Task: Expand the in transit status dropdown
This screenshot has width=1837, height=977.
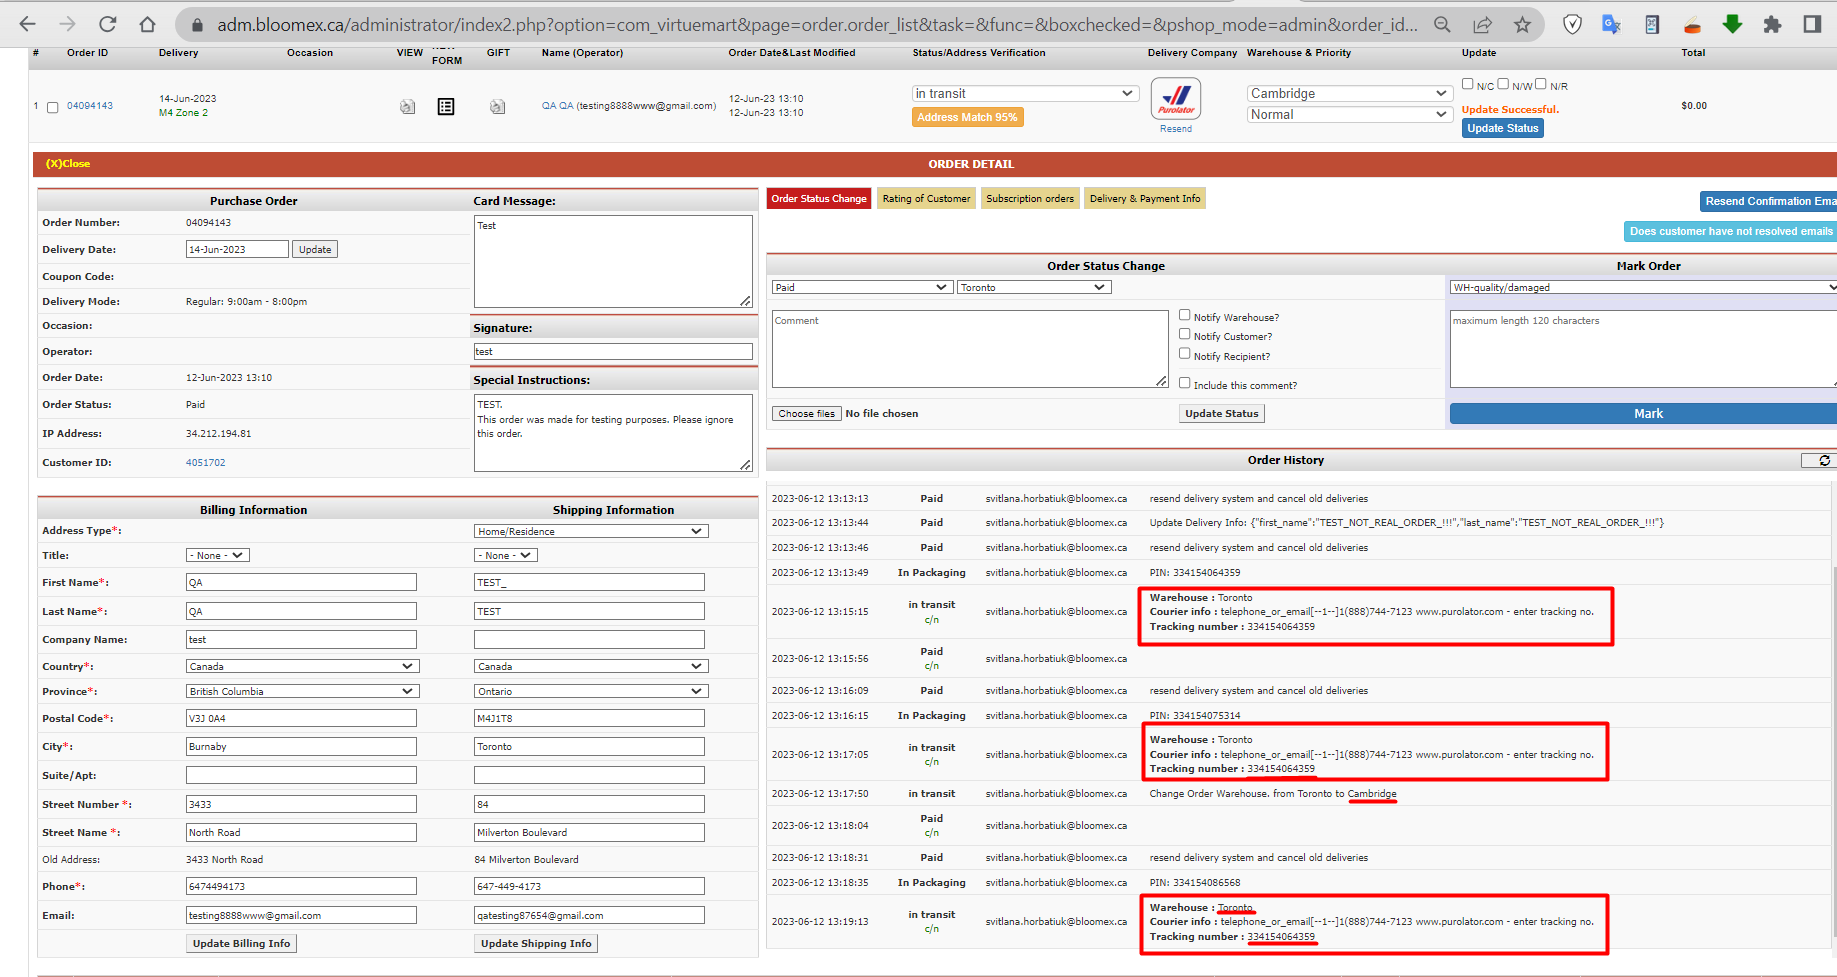Action: click(x=1025, y=93)
